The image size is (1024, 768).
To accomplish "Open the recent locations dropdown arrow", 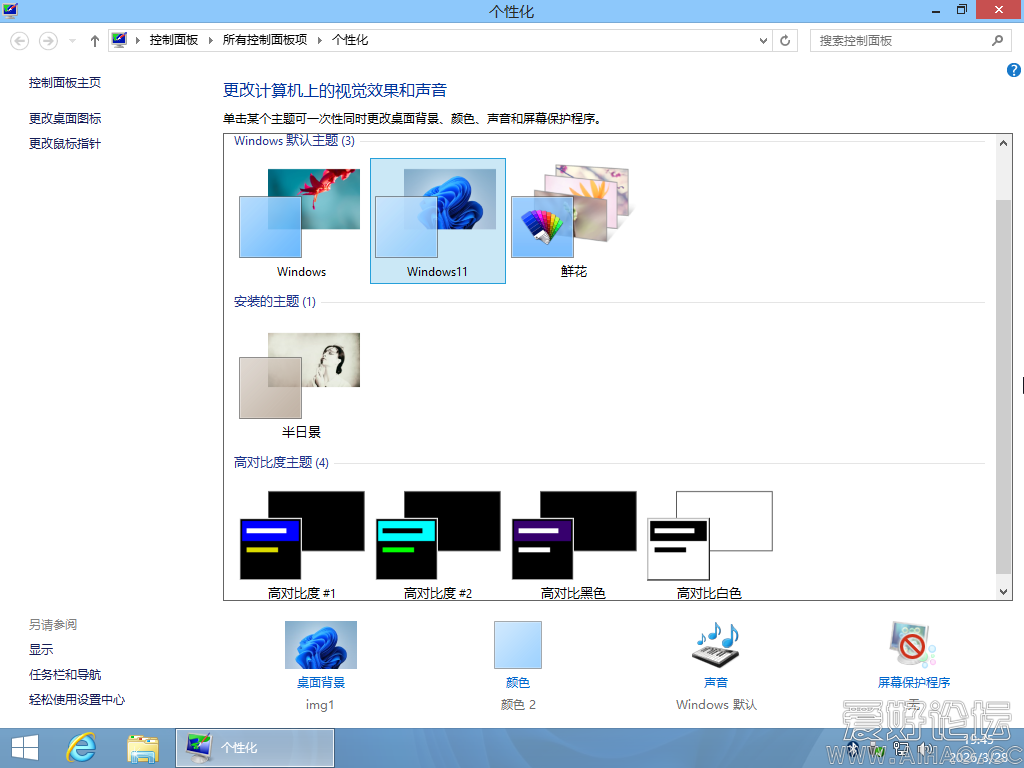I will tap(72, 41).
